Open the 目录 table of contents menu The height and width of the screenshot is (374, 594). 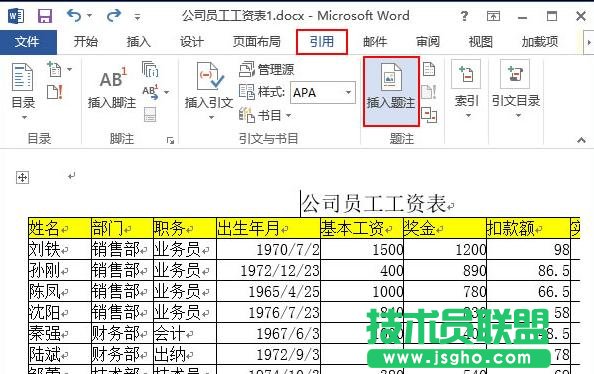23,91
